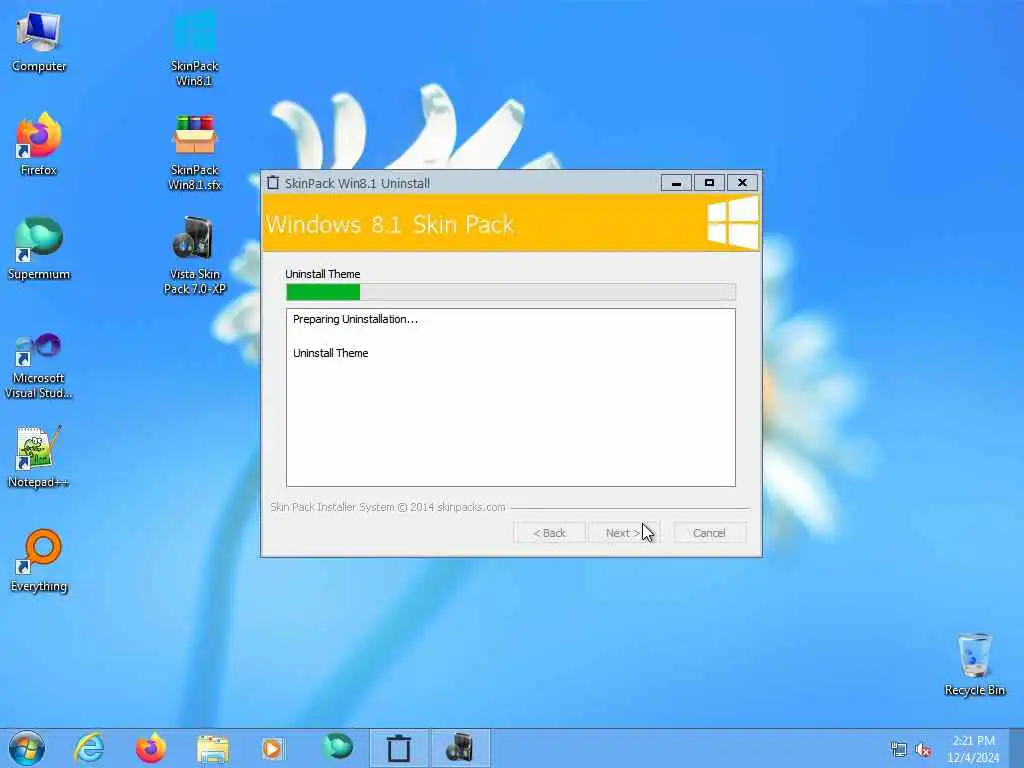
Task: Select the SkinPack Win8.1.sfx archive icon
Action: coord(195,152)
